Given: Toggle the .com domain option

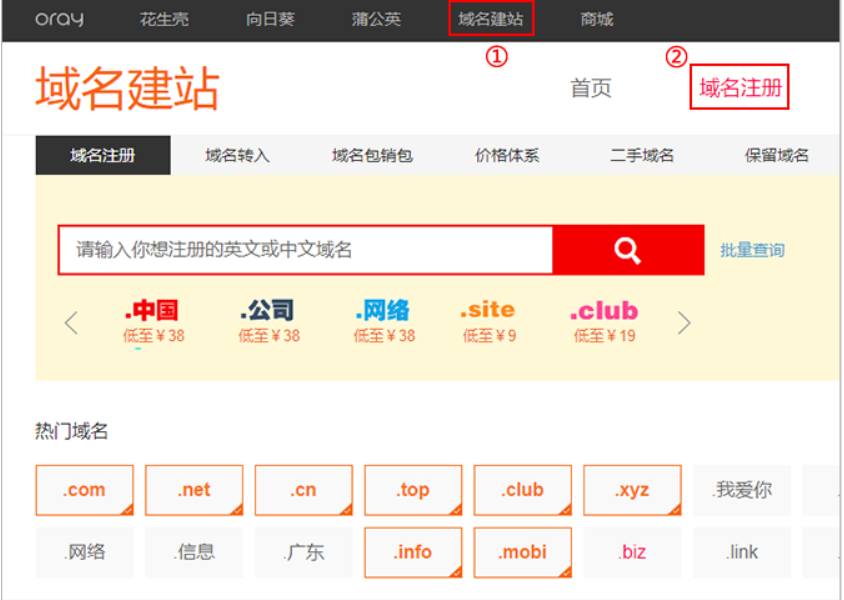Looking at the screenshot, I should pos(84,490).
